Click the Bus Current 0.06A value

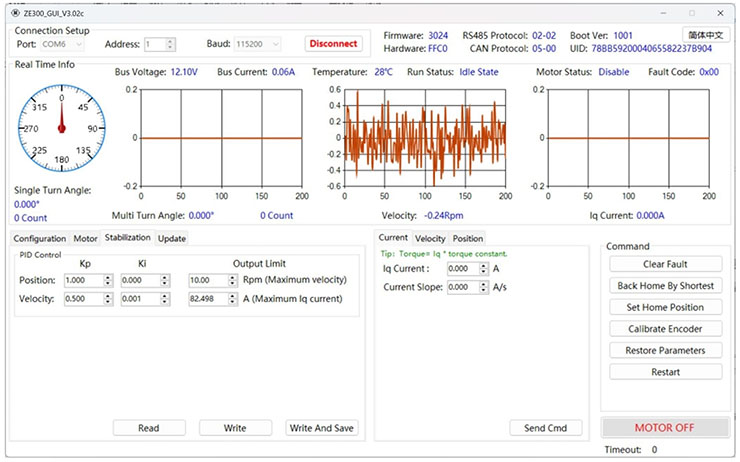click(x=283, y=72)
